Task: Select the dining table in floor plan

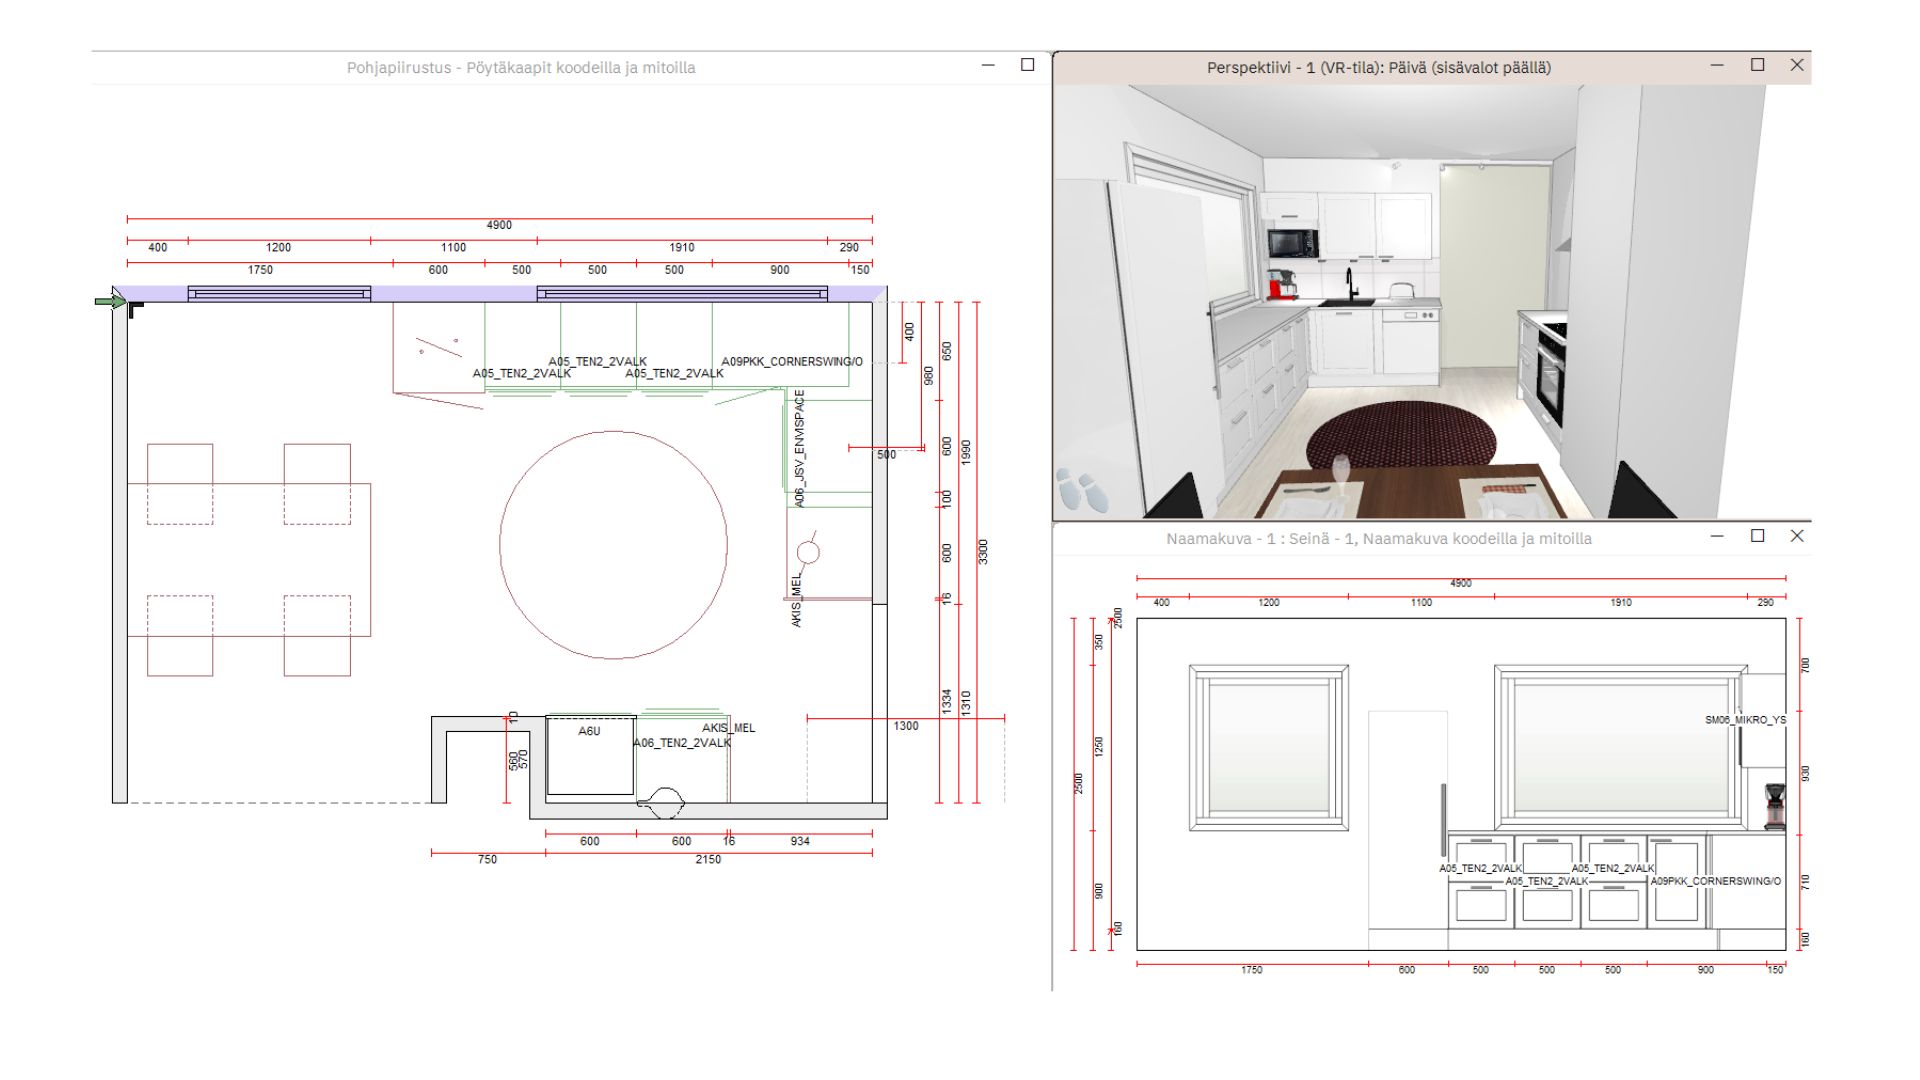Action: (249, 560)
